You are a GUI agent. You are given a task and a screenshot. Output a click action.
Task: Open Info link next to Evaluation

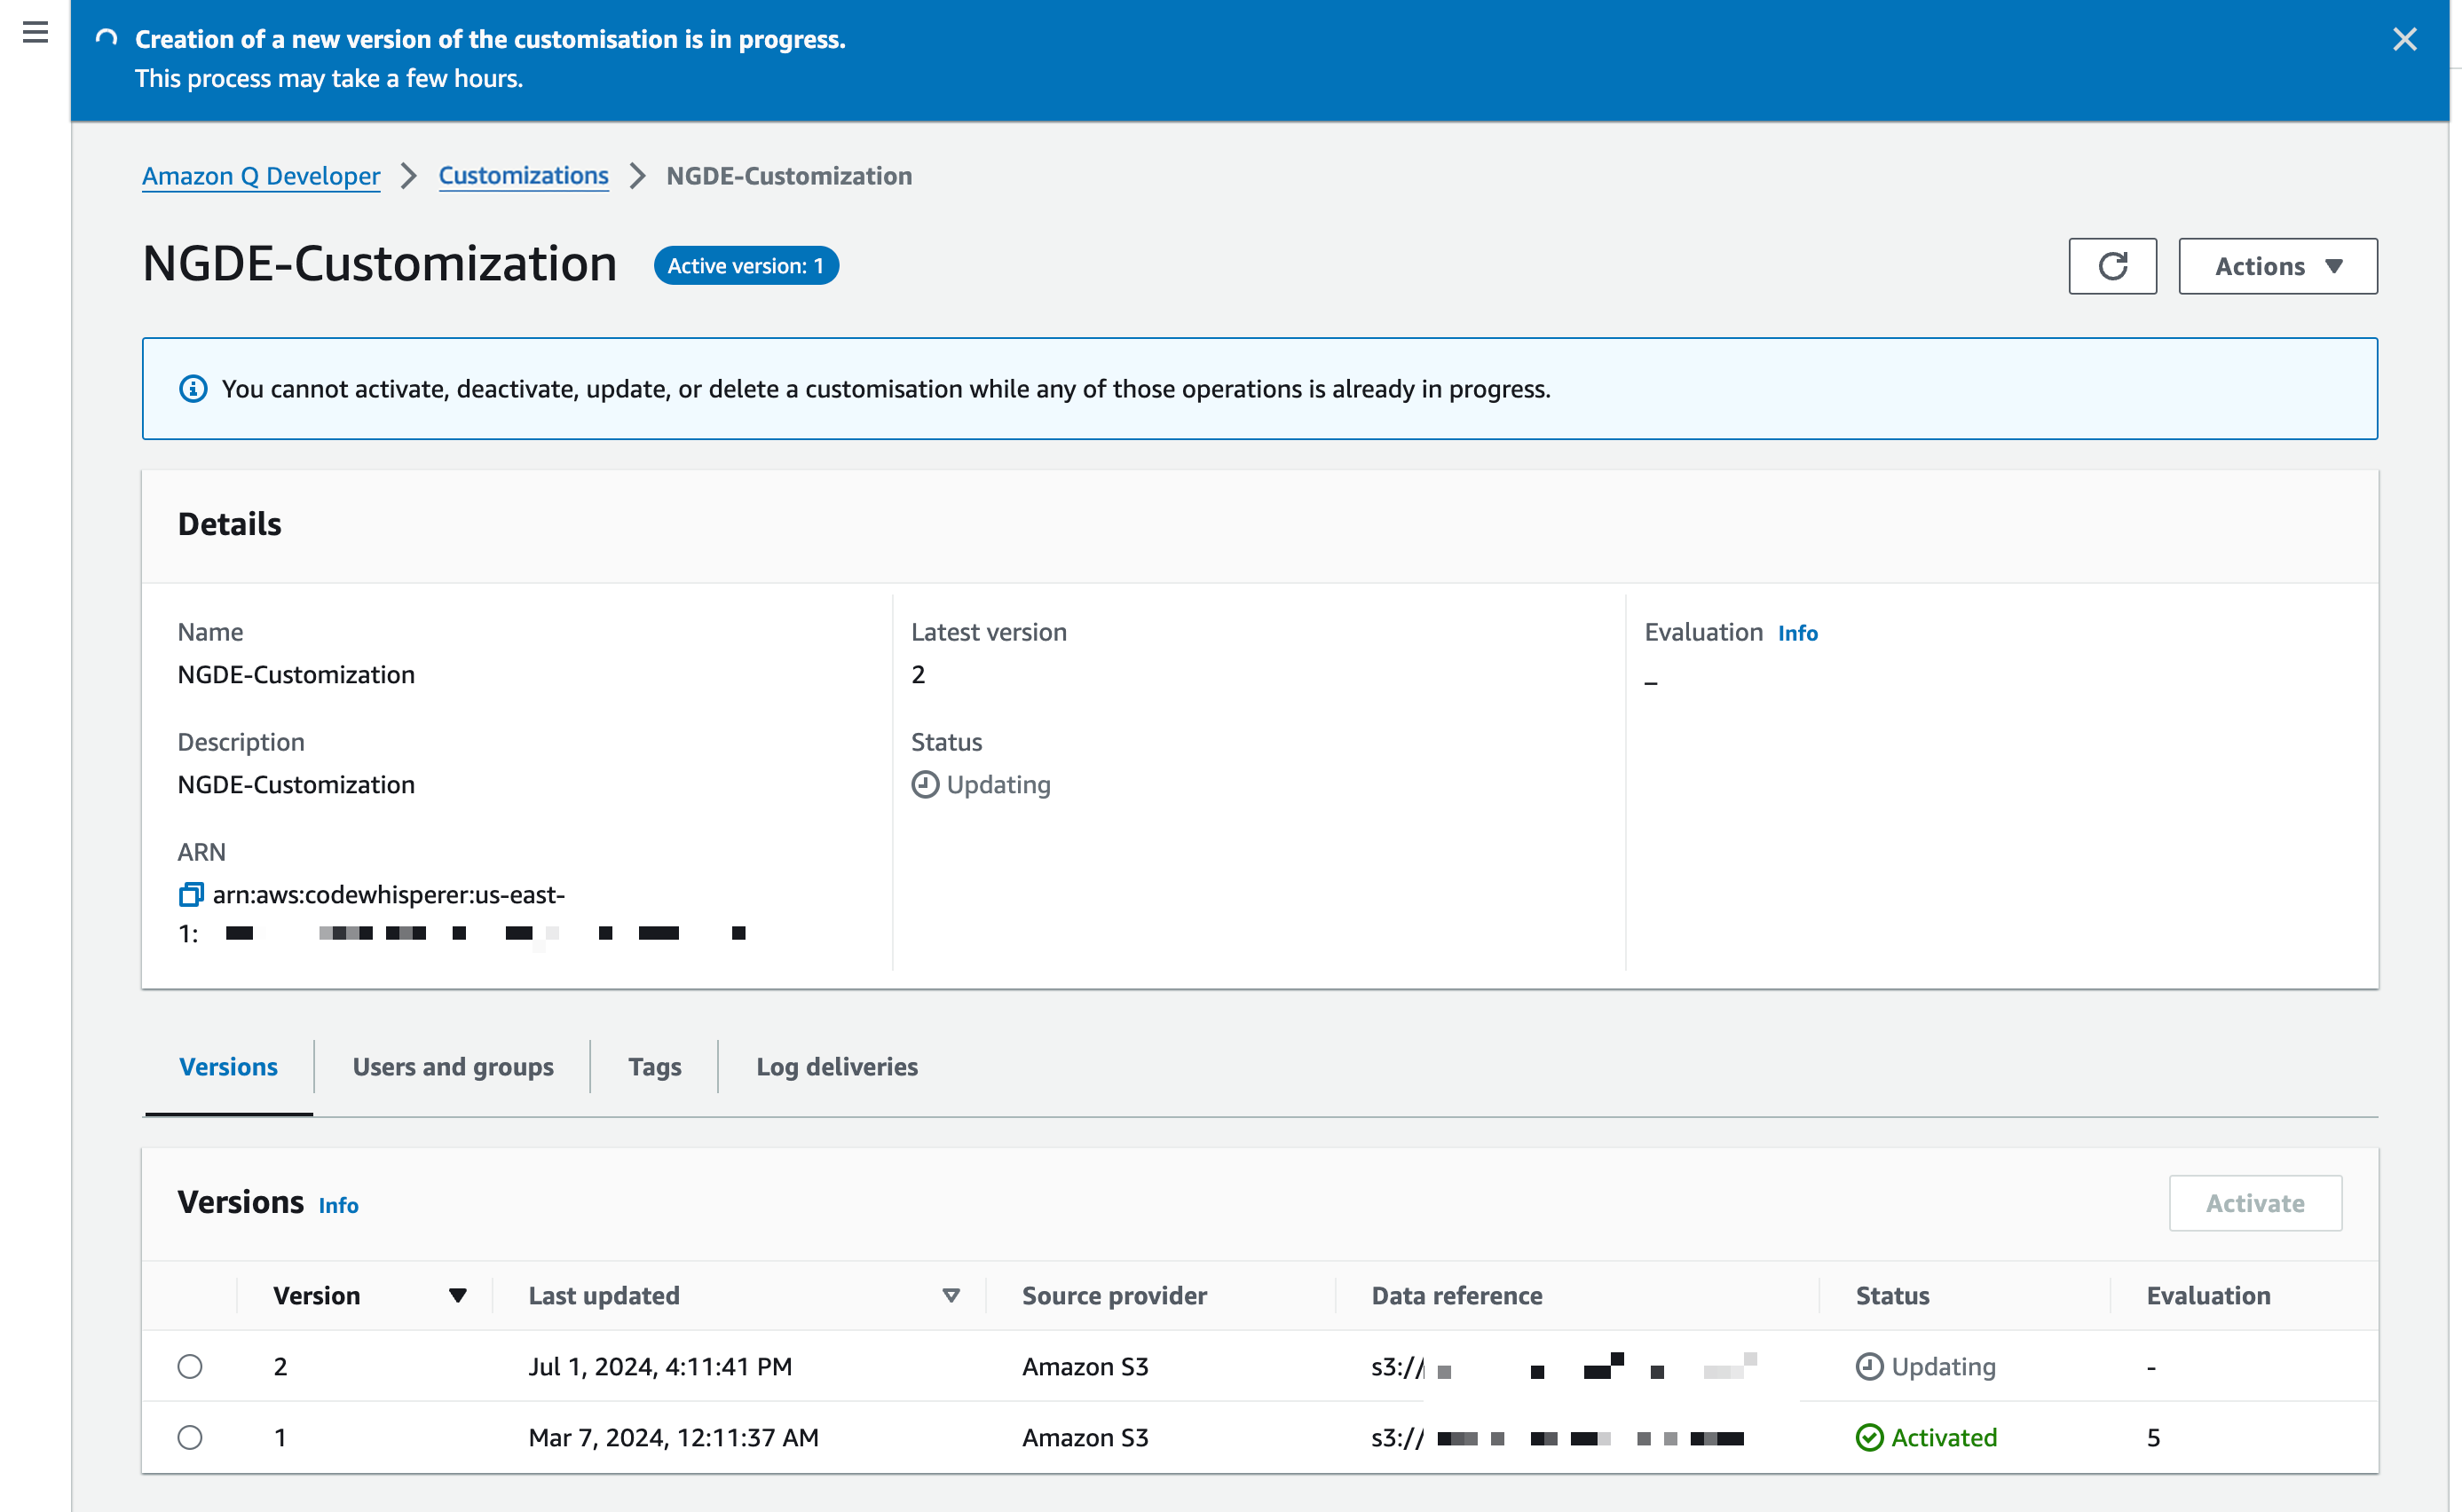1797,633
